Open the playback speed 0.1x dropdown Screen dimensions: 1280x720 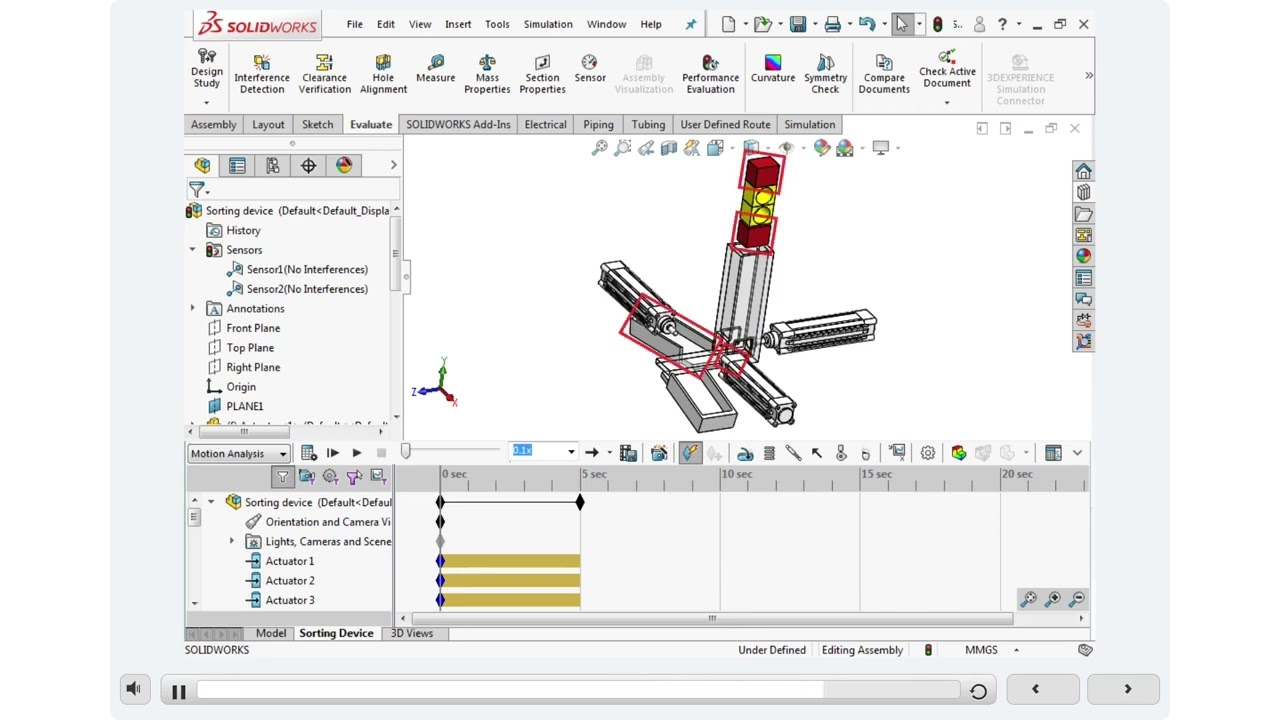[571, 452]
